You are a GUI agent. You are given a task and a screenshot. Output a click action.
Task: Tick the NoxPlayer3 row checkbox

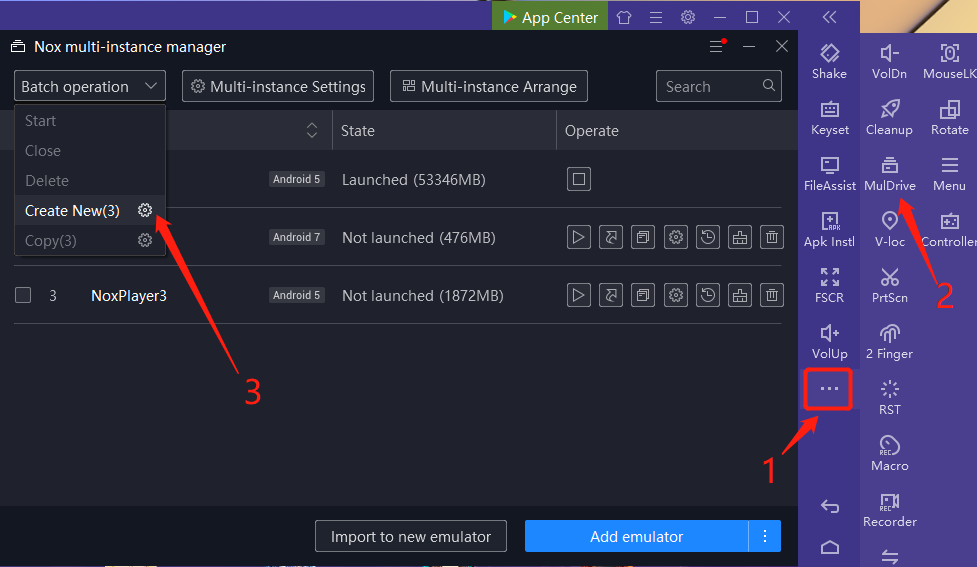(23, 295)
